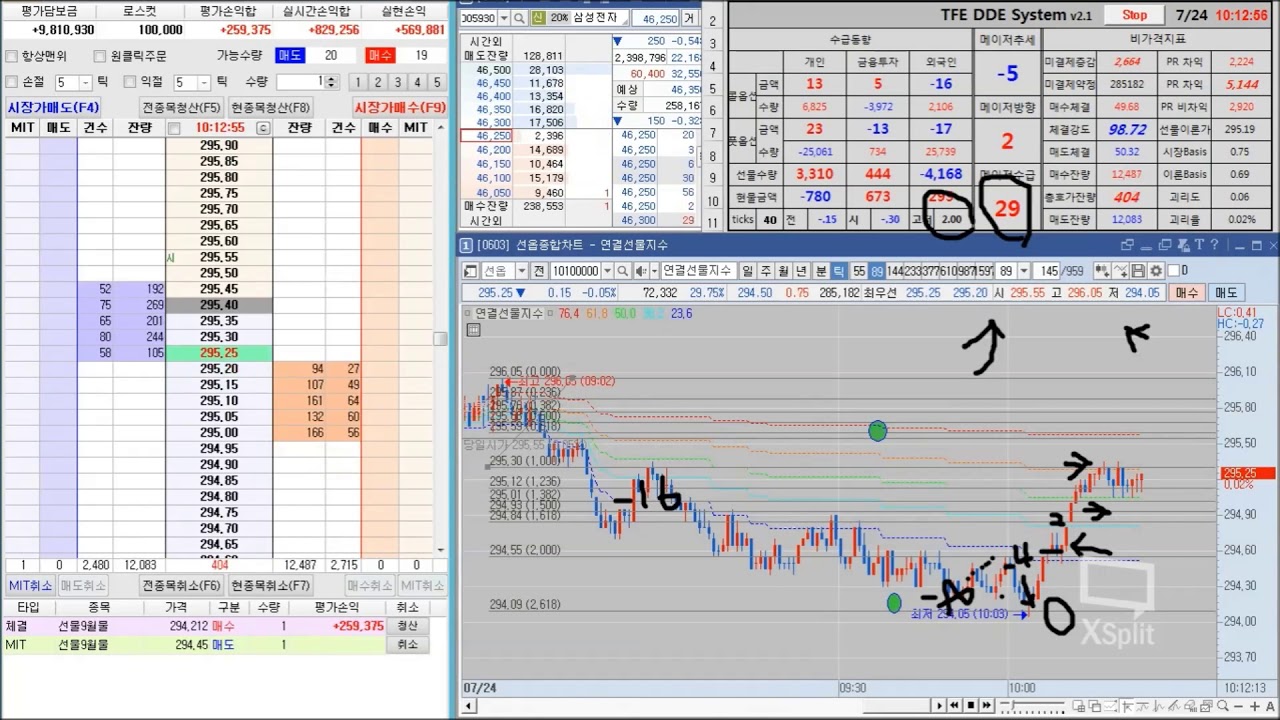Click the chart play forward button

pyautogui.click(x=939, y=706)
